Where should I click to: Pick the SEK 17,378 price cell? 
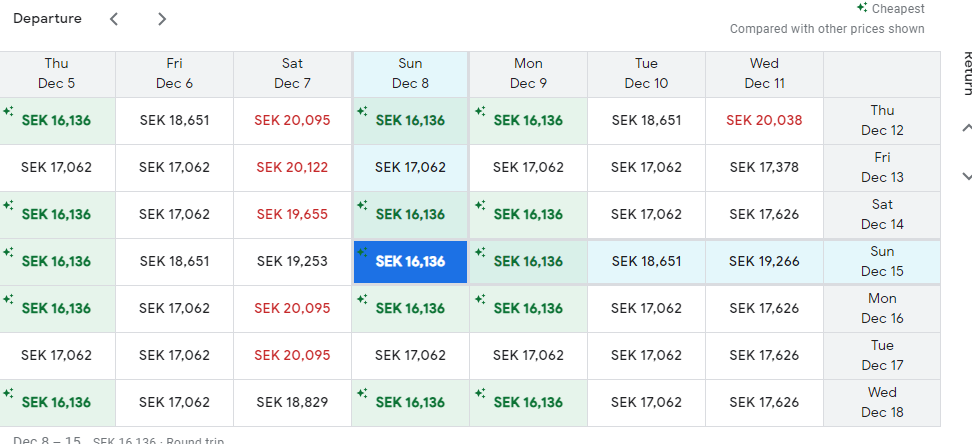(x=764, y=168)
